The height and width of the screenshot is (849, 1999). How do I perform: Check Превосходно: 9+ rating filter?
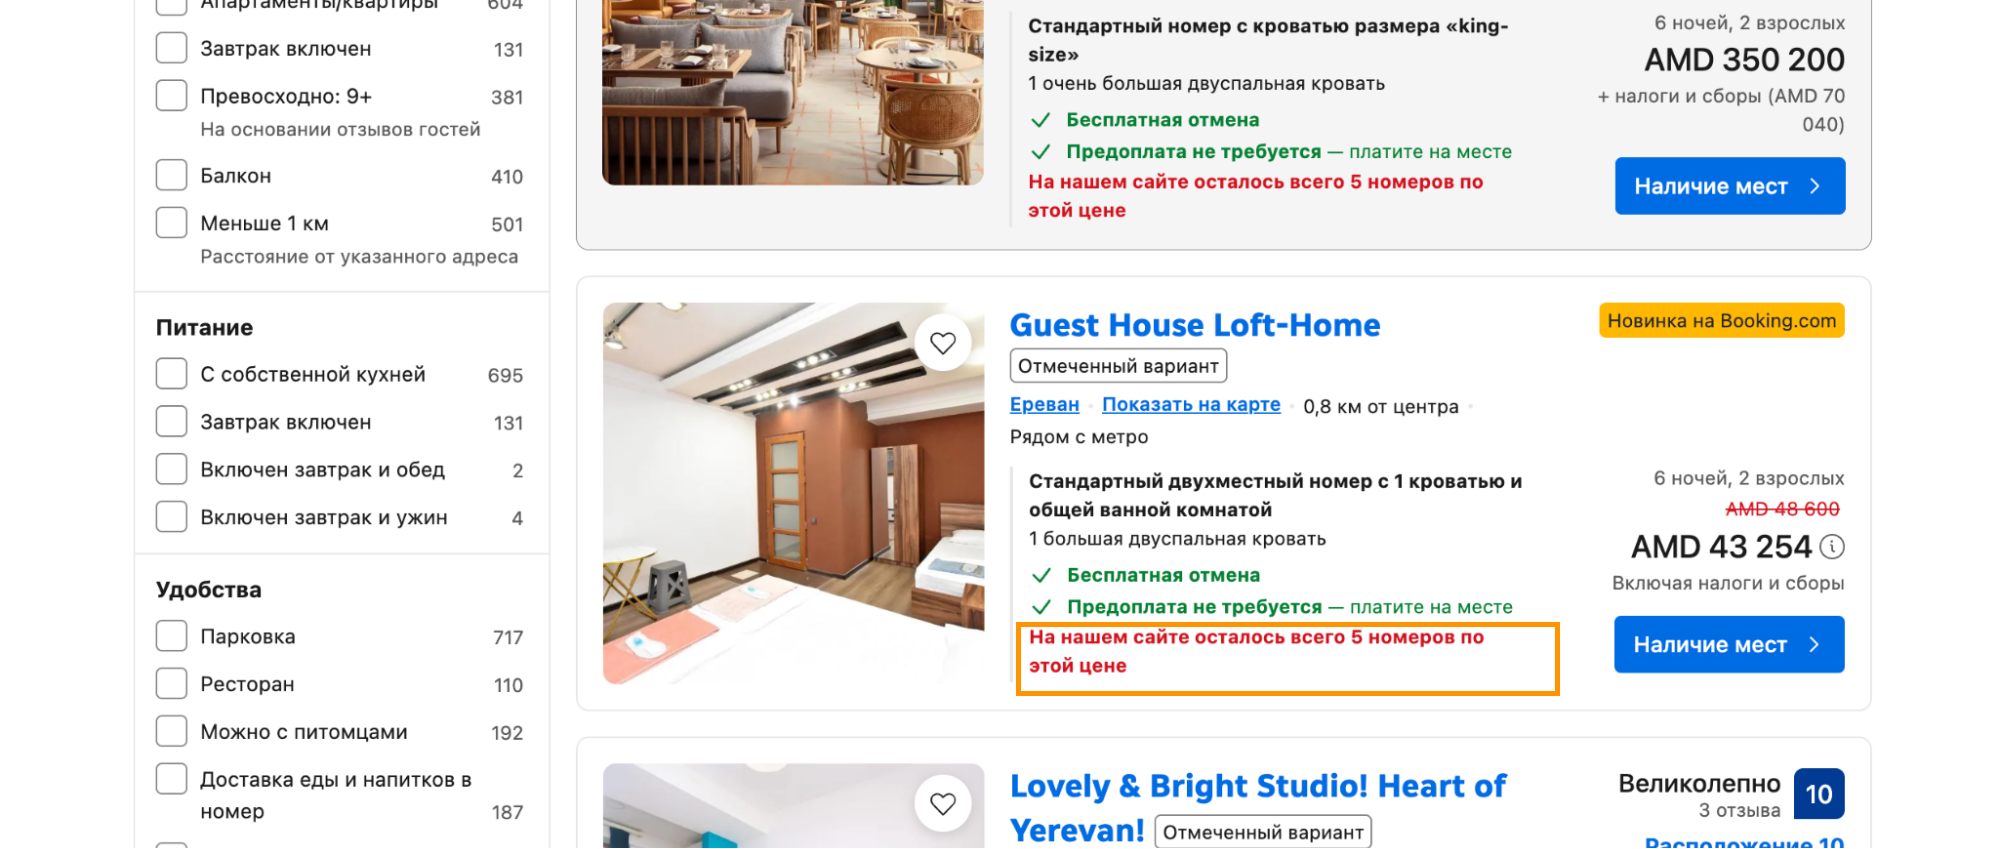click(x=172, y=96)
